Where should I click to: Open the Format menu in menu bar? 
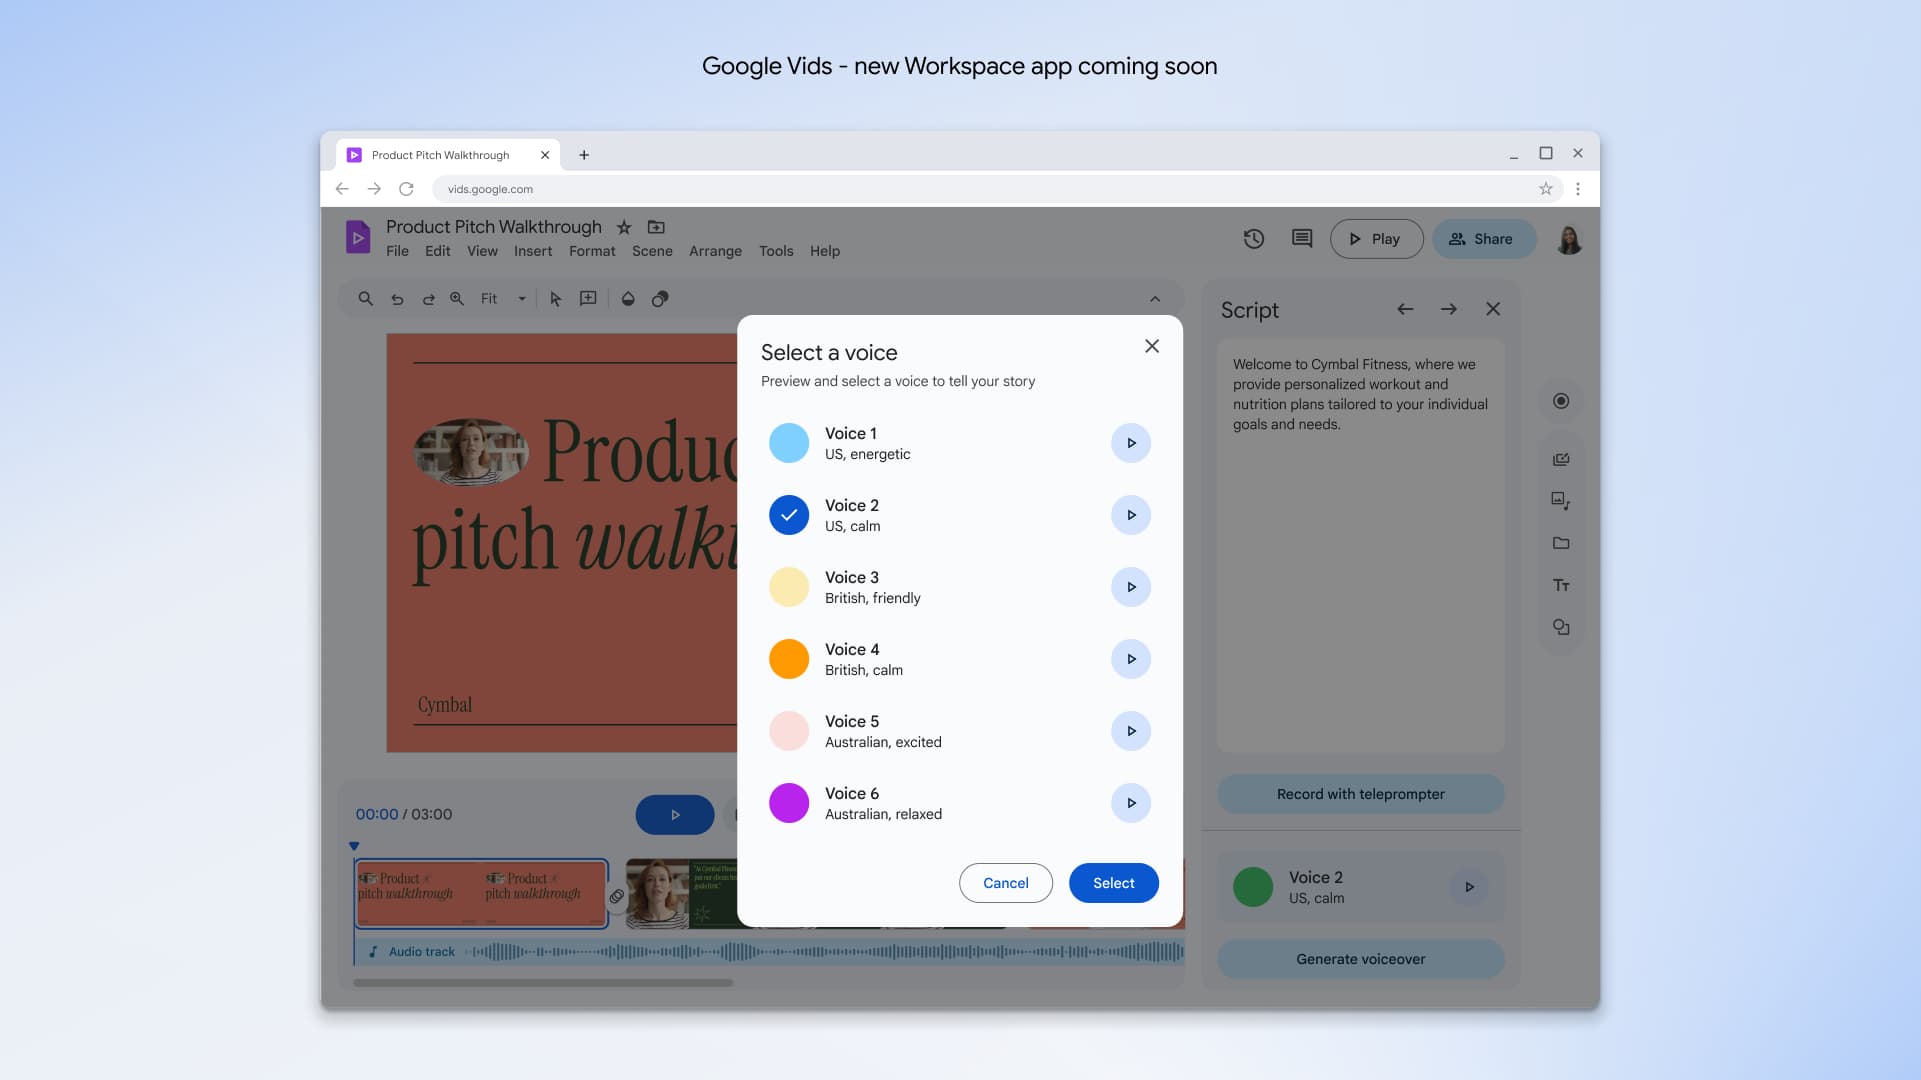(x=592, y=251)
